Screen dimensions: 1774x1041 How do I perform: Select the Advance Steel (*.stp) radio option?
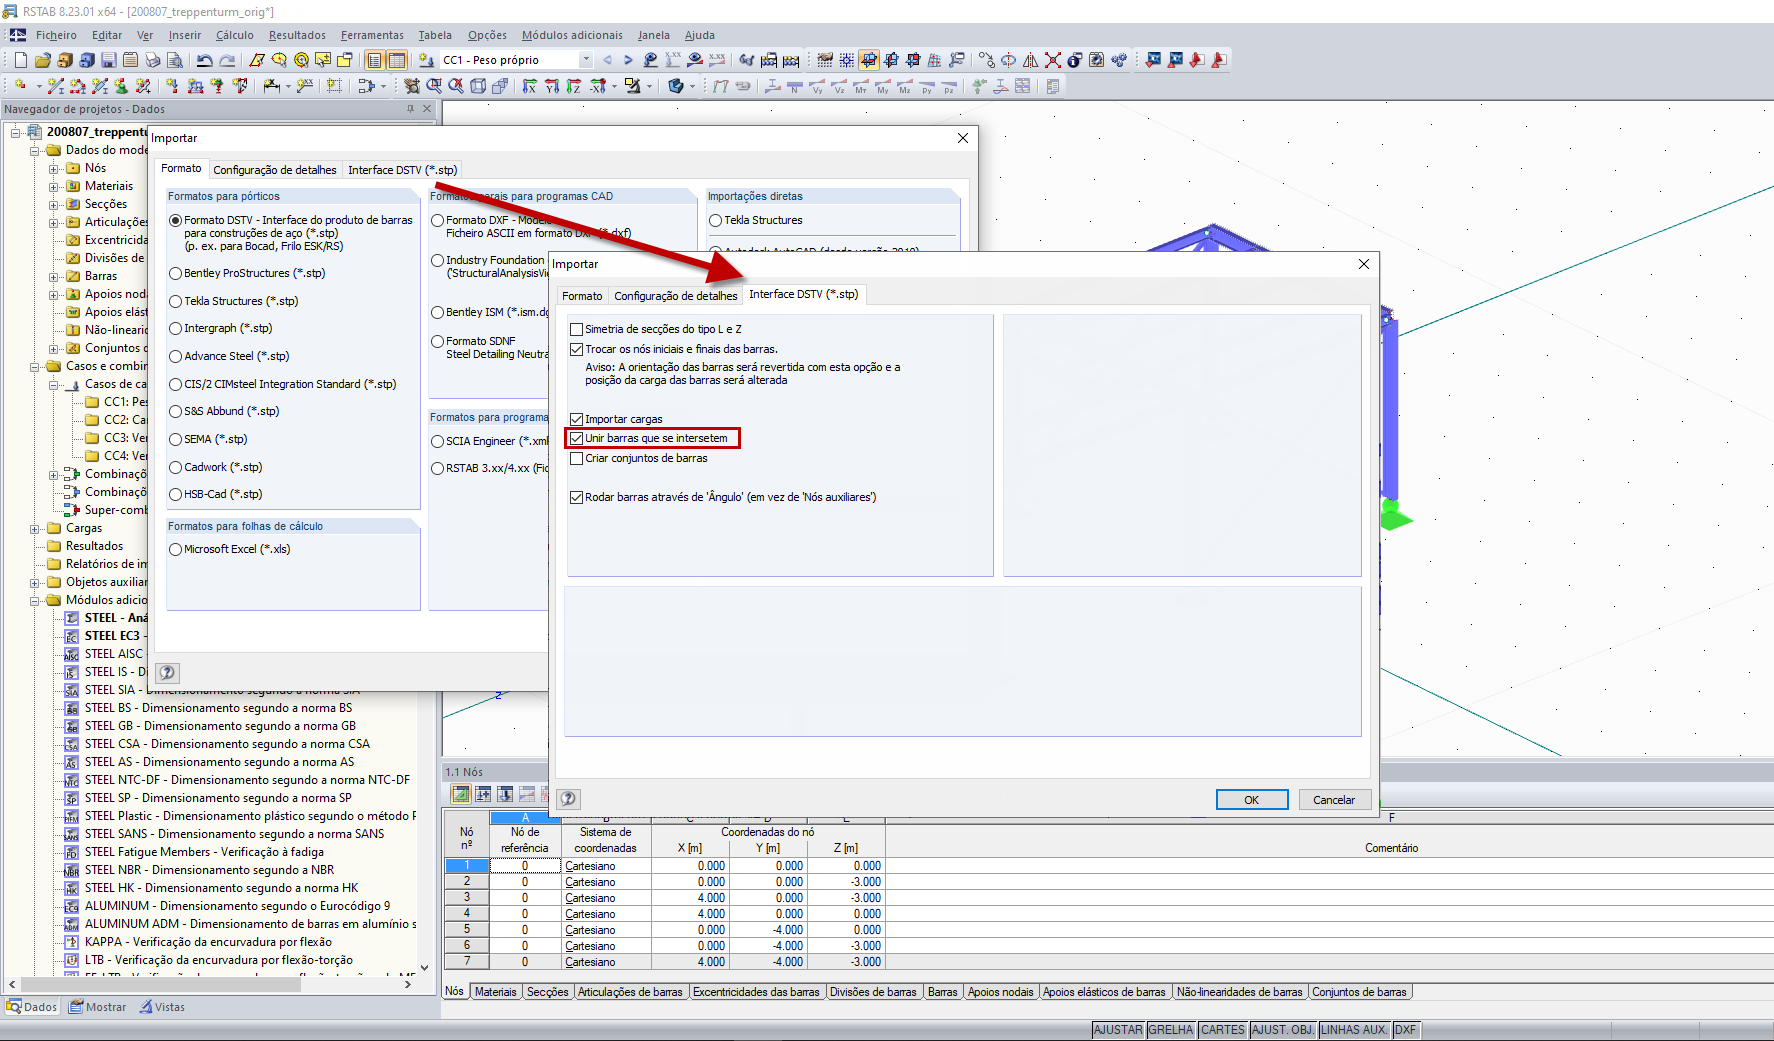point(176,356)
